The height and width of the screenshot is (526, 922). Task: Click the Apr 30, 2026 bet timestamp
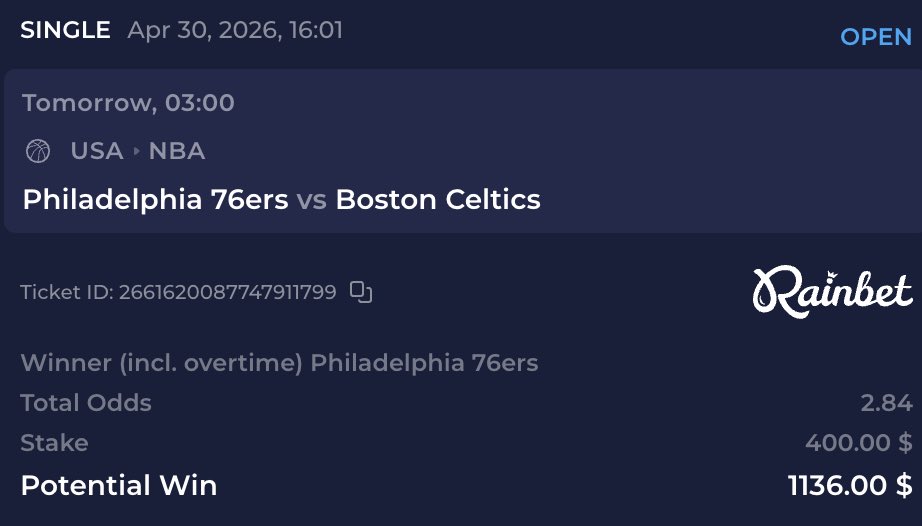point(235,31)
